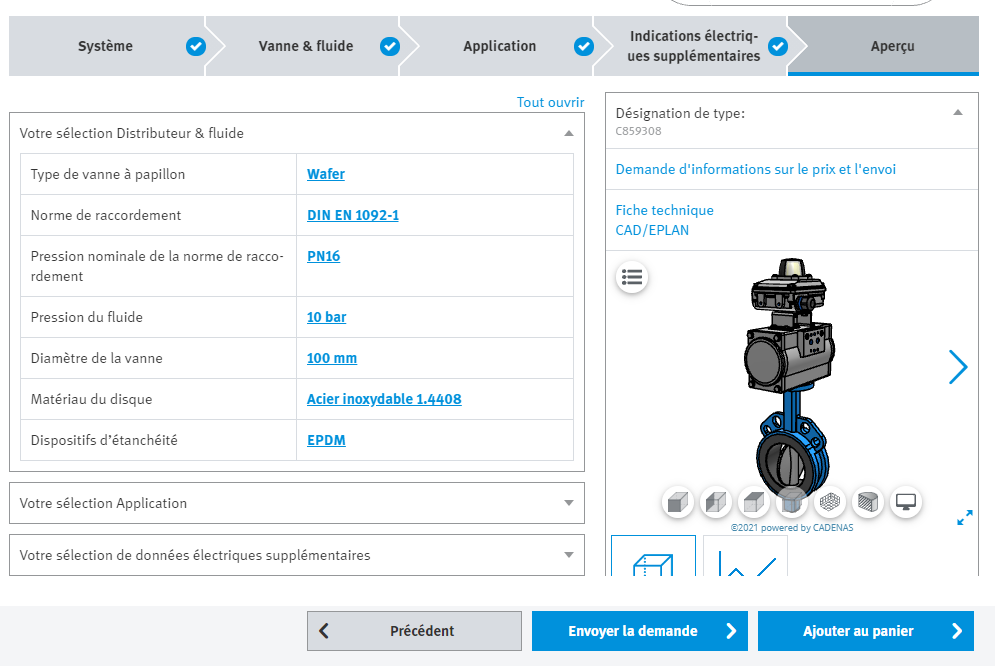The height and width of the screenshot is (667, 995).
Task: Apply the hatched section display mode
Action: click(x=868, y=502)
